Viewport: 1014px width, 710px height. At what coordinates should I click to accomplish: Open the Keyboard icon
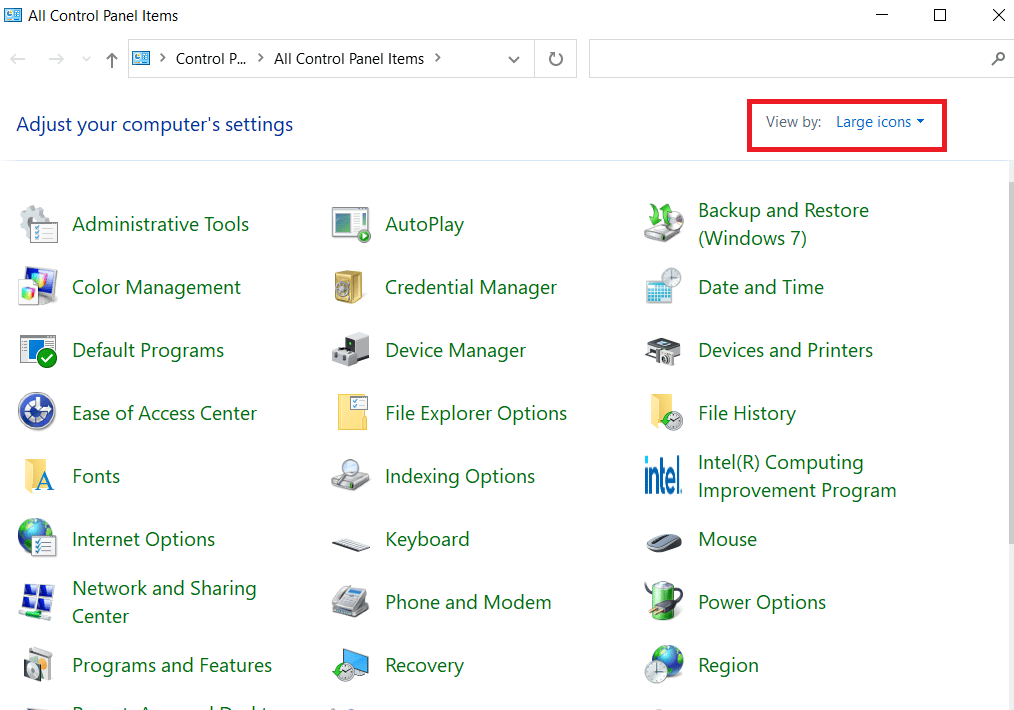tap(351, 543)
